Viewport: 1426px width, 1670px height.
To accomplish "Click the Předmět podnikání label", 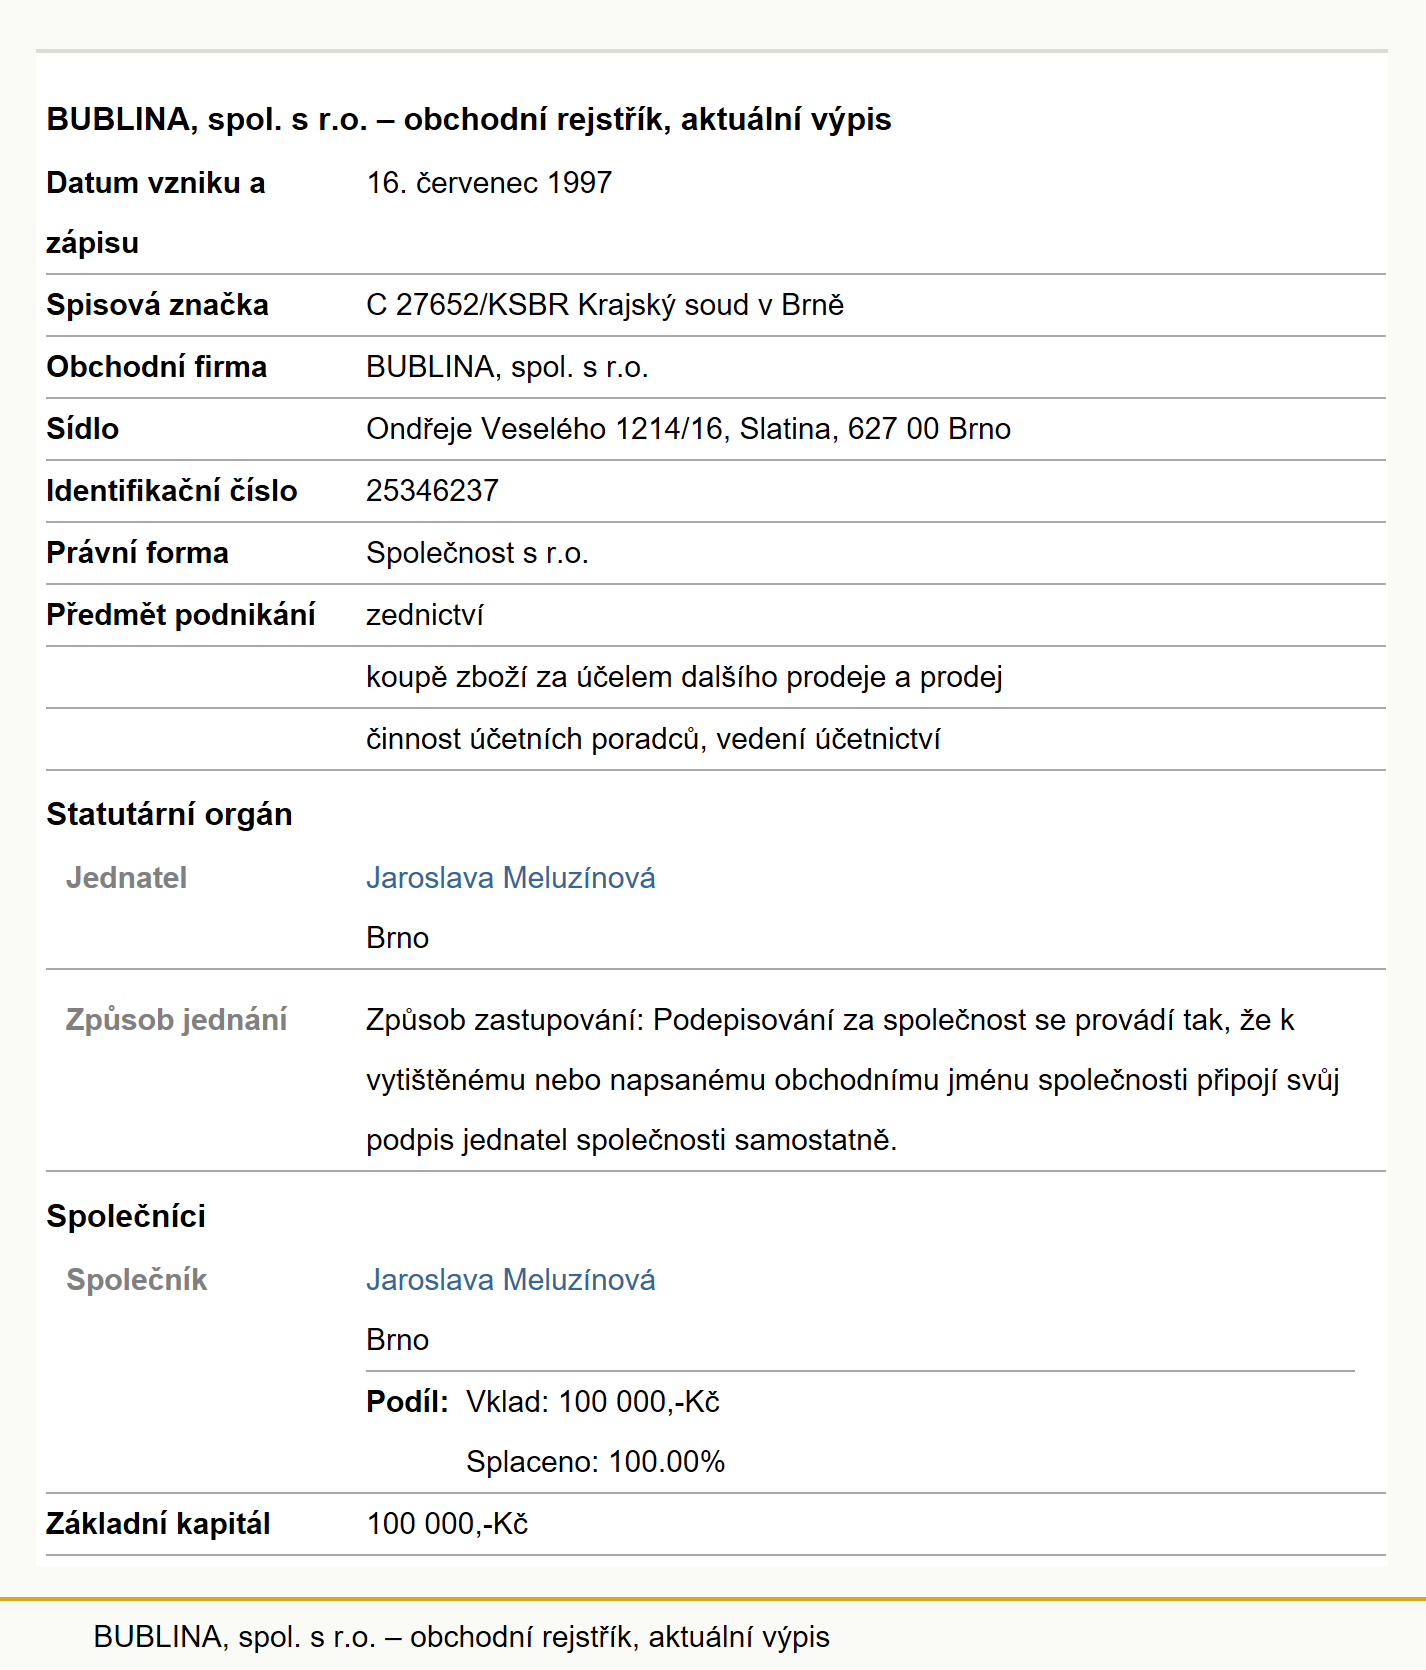I will click(x=181, y=615).
